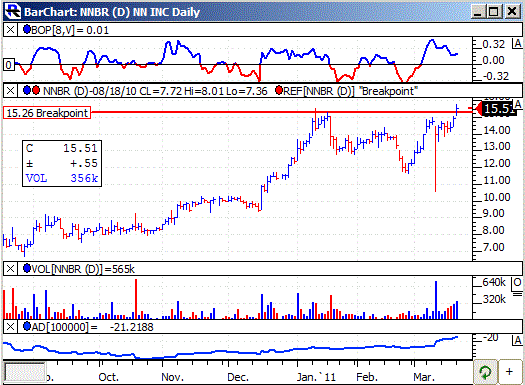525x385 pixels.
Task: Click the Feb. date axis label
Action: coord(367,377)
